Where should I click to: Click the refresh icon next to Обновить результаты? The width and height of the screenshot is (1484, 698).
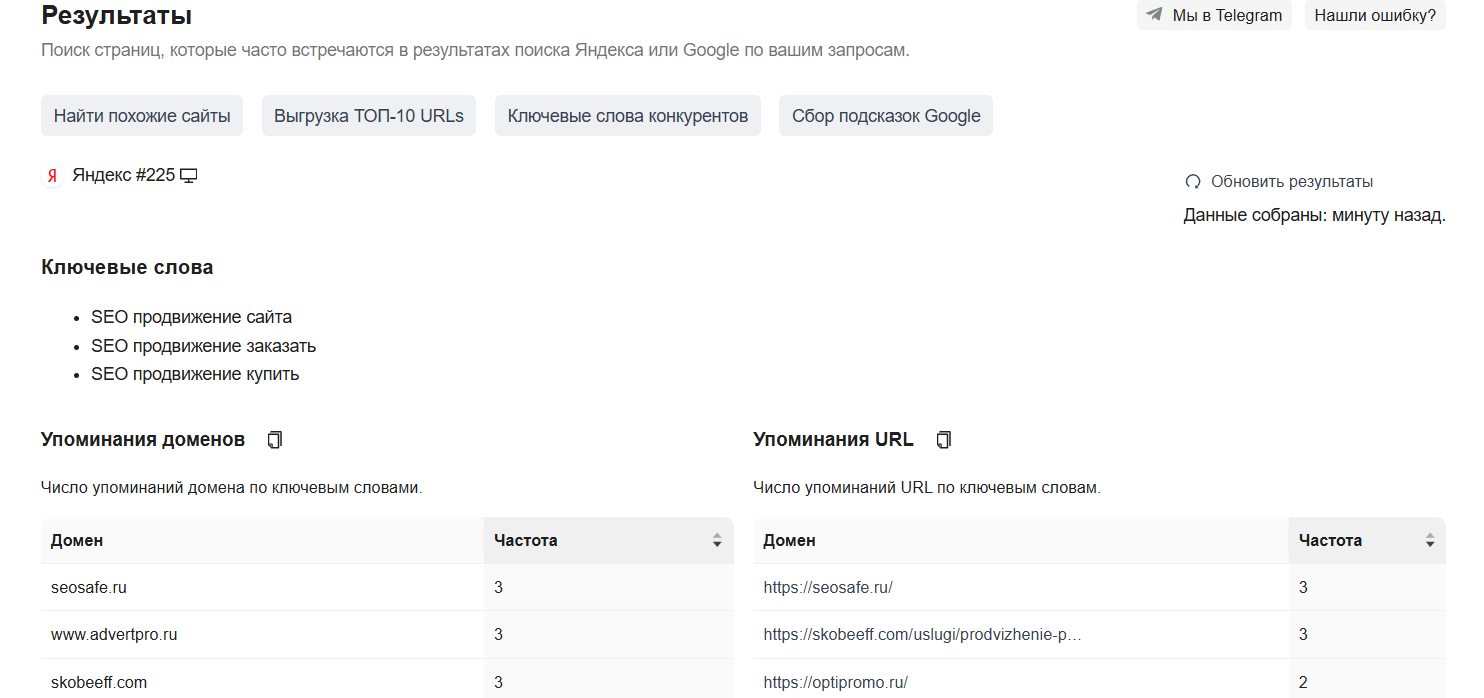1193,182
